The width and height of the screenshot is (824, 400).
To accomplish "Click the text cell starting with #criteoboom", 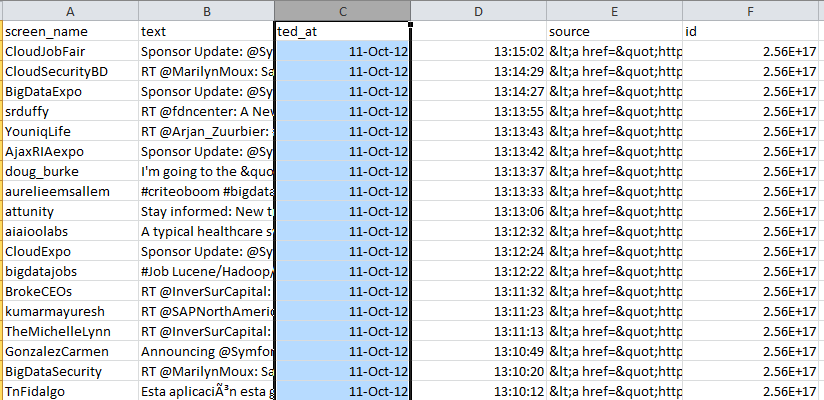I will click(205, 191).
